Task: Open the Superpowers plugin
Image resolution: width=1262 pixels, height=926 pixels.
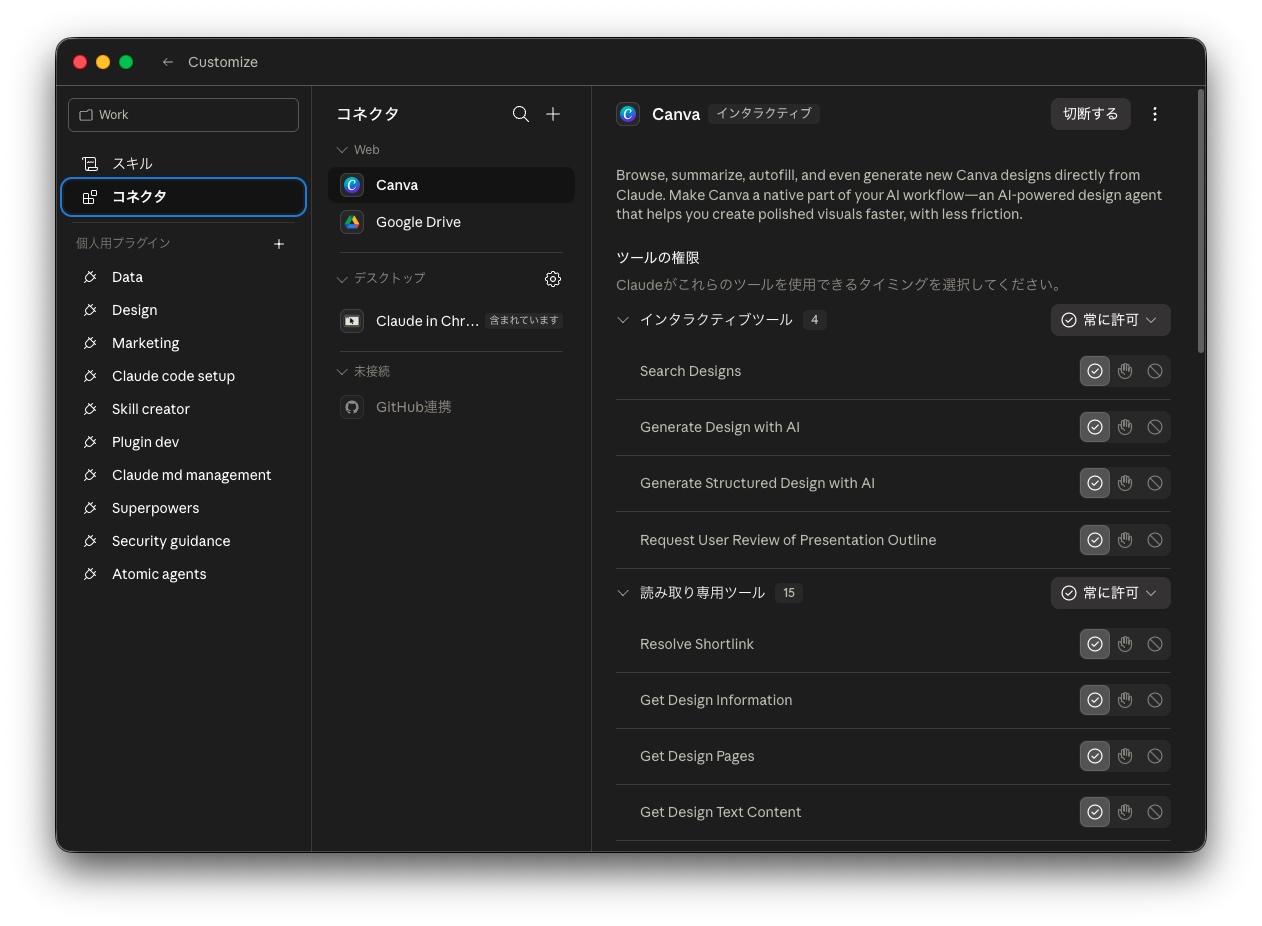Action: [184, 508]
